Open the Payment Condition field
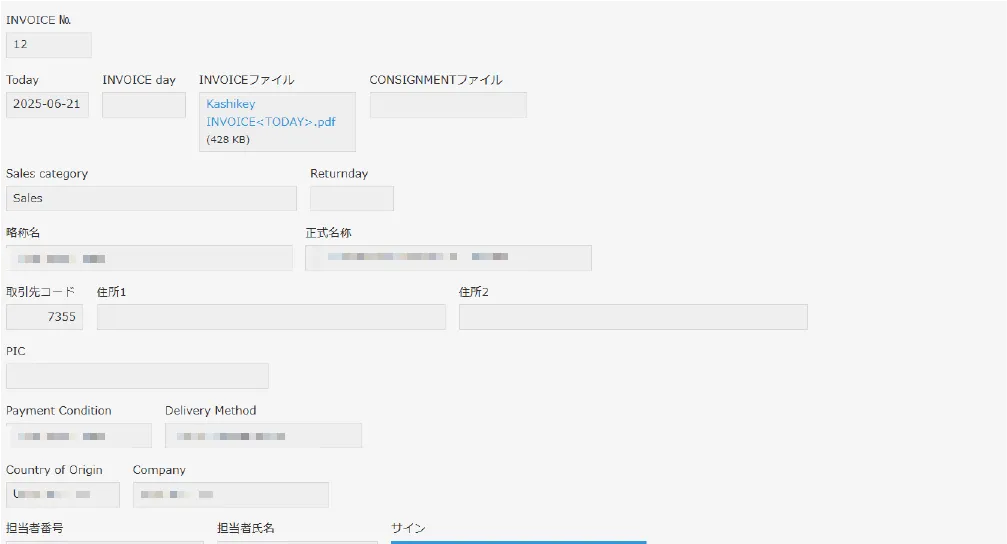Screen dimensions: 1007x544 point(78,436)
